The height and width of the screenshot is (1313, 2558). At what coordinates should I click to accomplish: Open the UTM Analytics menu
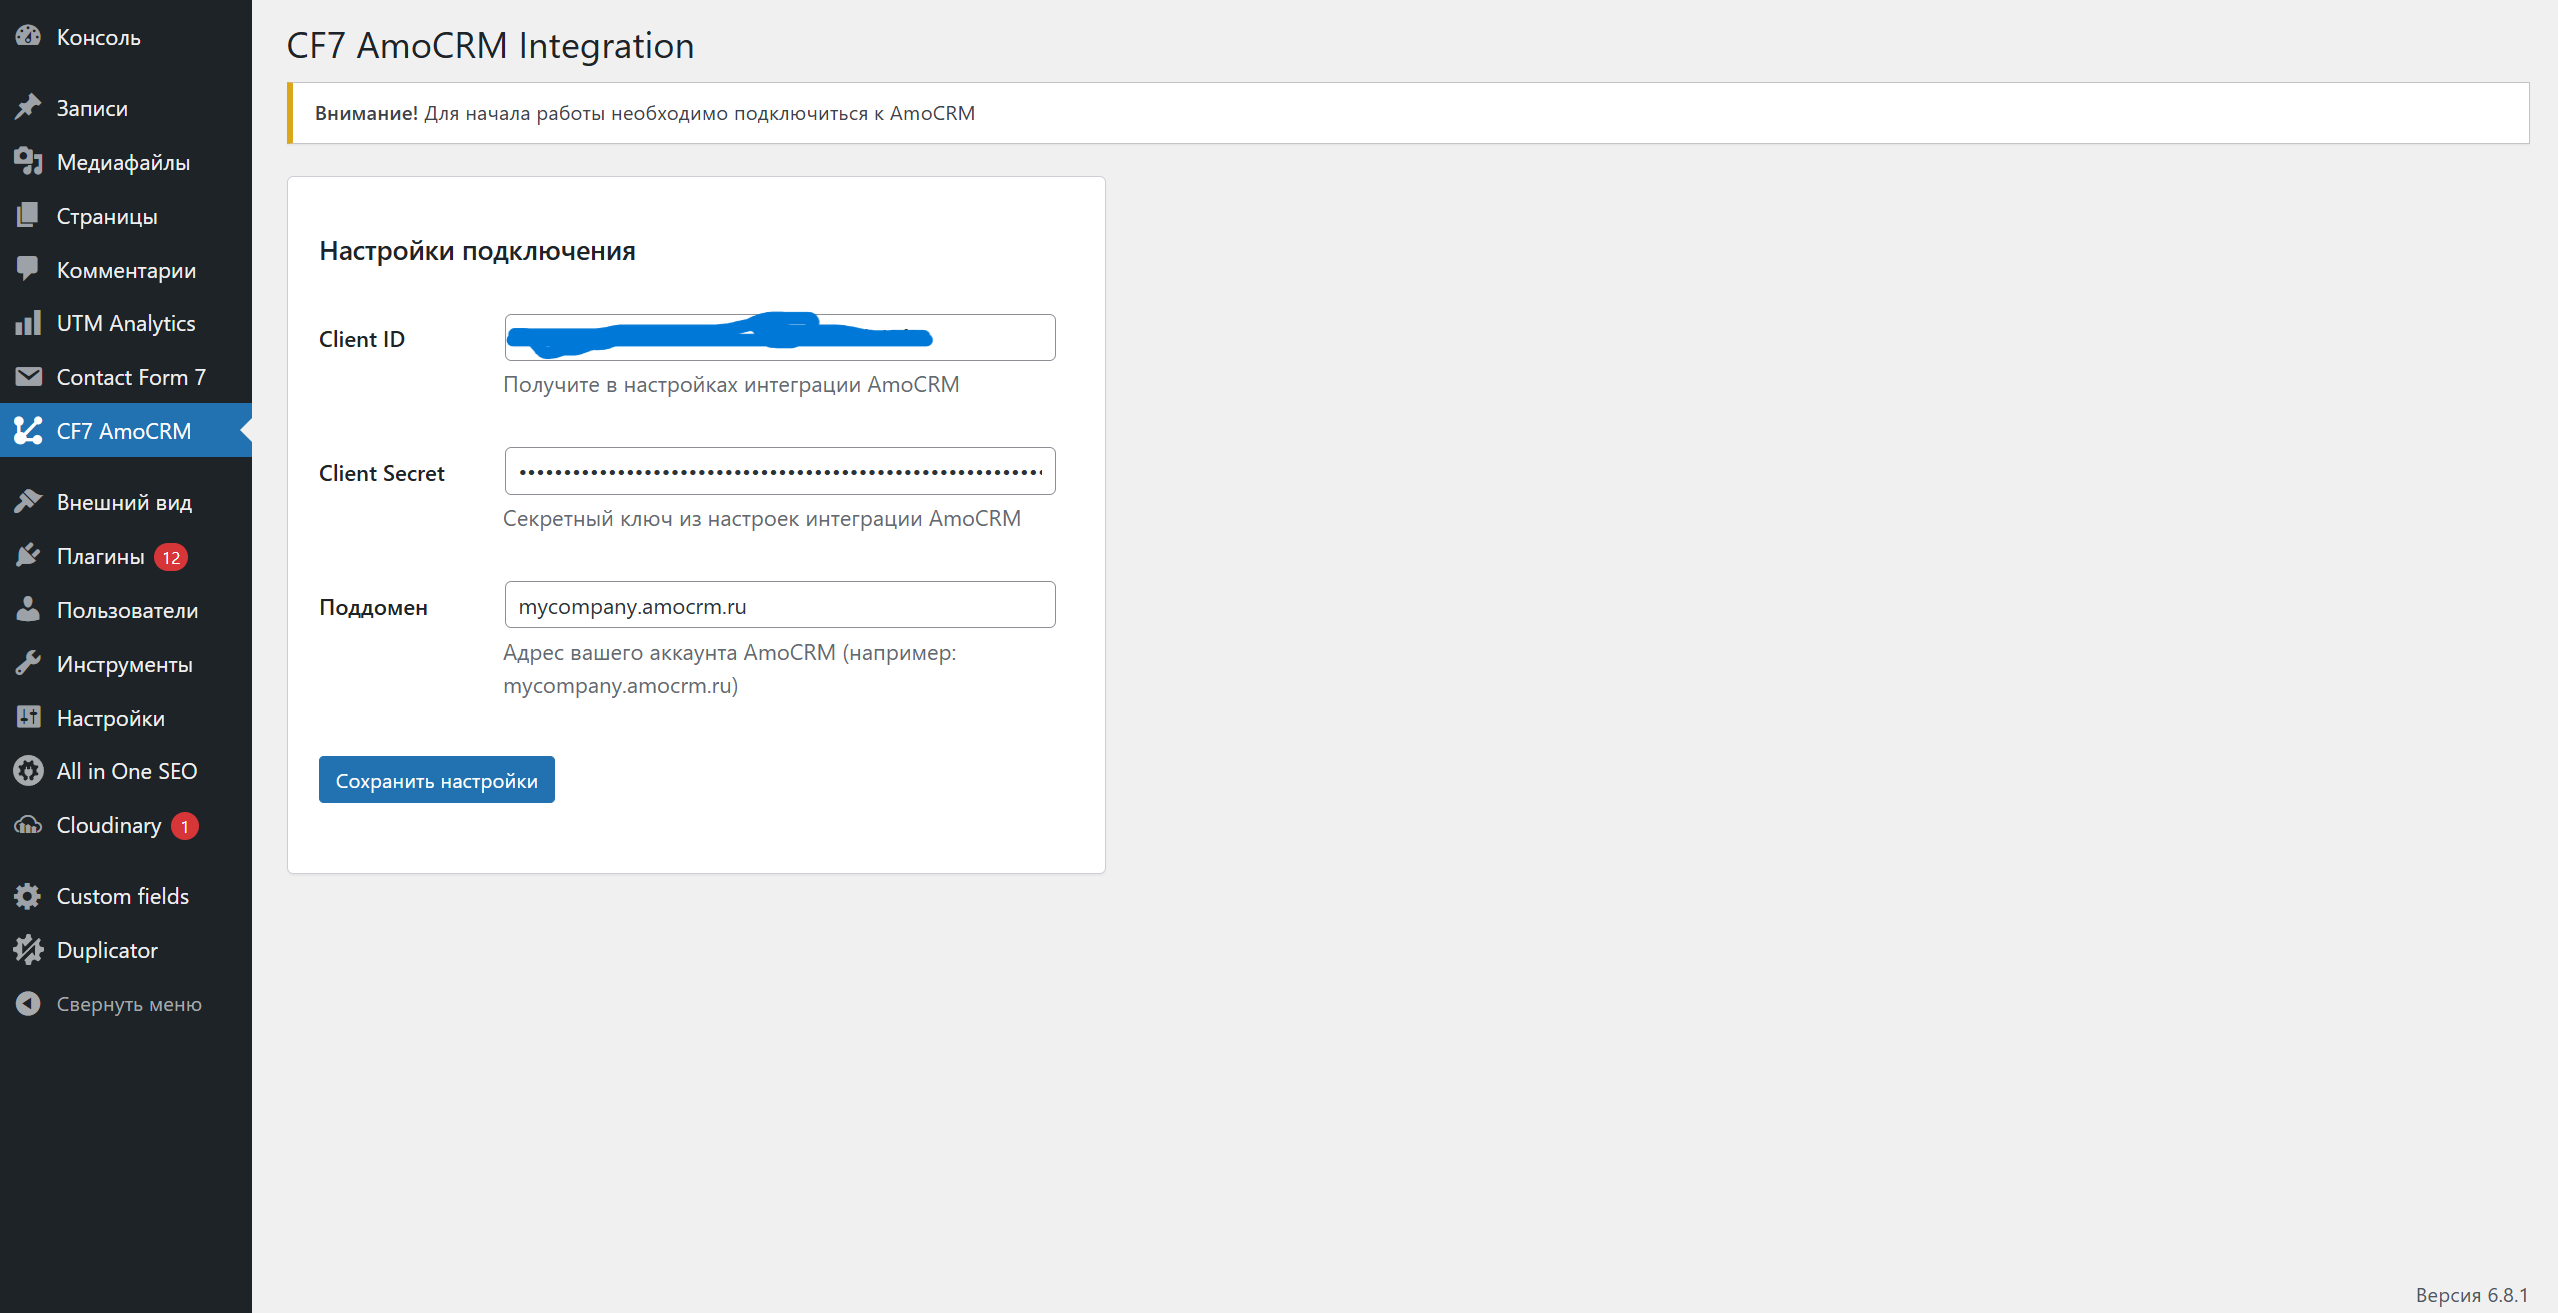coord(126,323)
